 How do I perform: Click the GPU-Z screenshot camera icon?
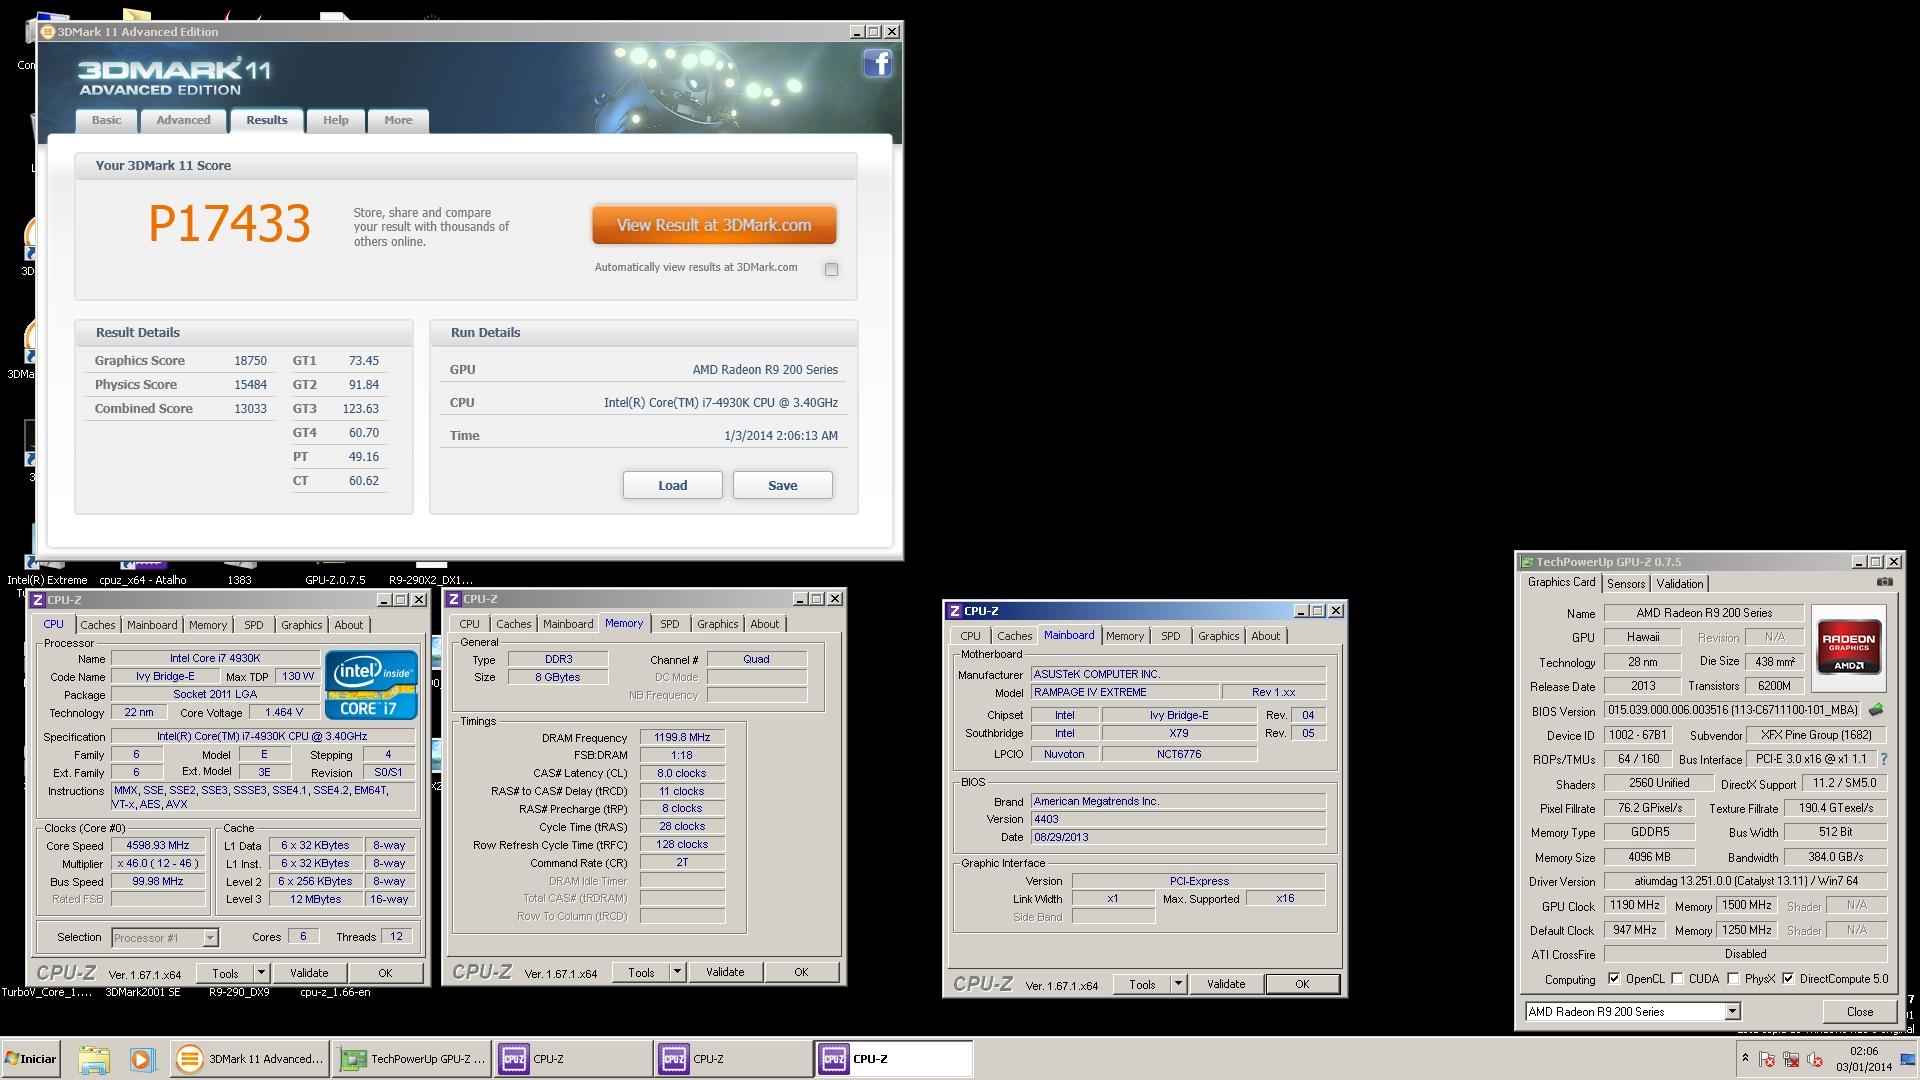pos(1884,582)
